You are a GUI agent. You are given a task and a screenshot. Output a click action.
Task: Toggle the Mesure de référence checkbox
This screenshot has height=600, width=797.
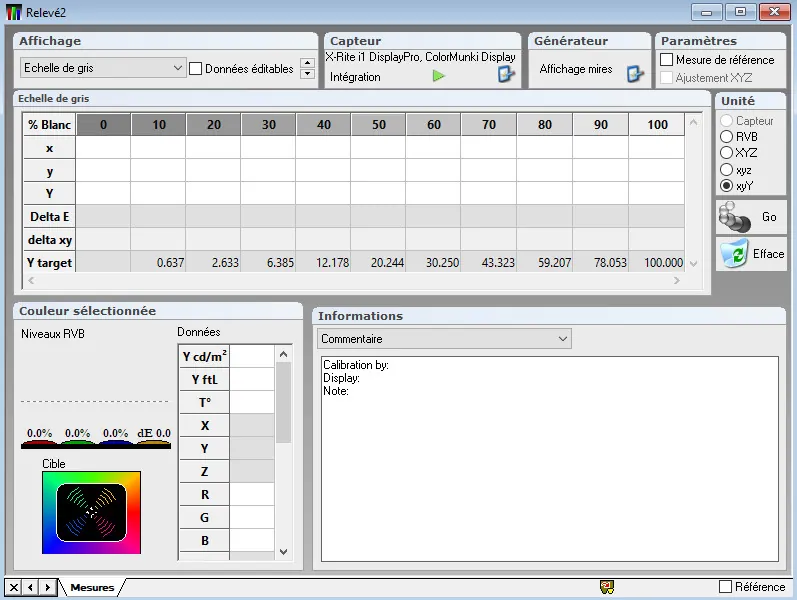[666, 59]
